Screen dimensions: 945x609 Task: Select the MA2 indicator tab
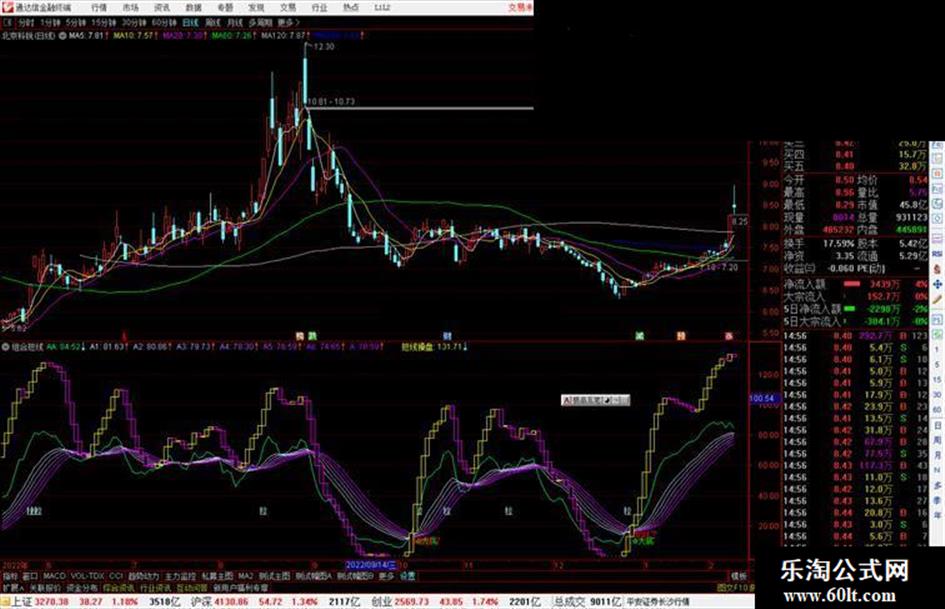pos(245,576)
